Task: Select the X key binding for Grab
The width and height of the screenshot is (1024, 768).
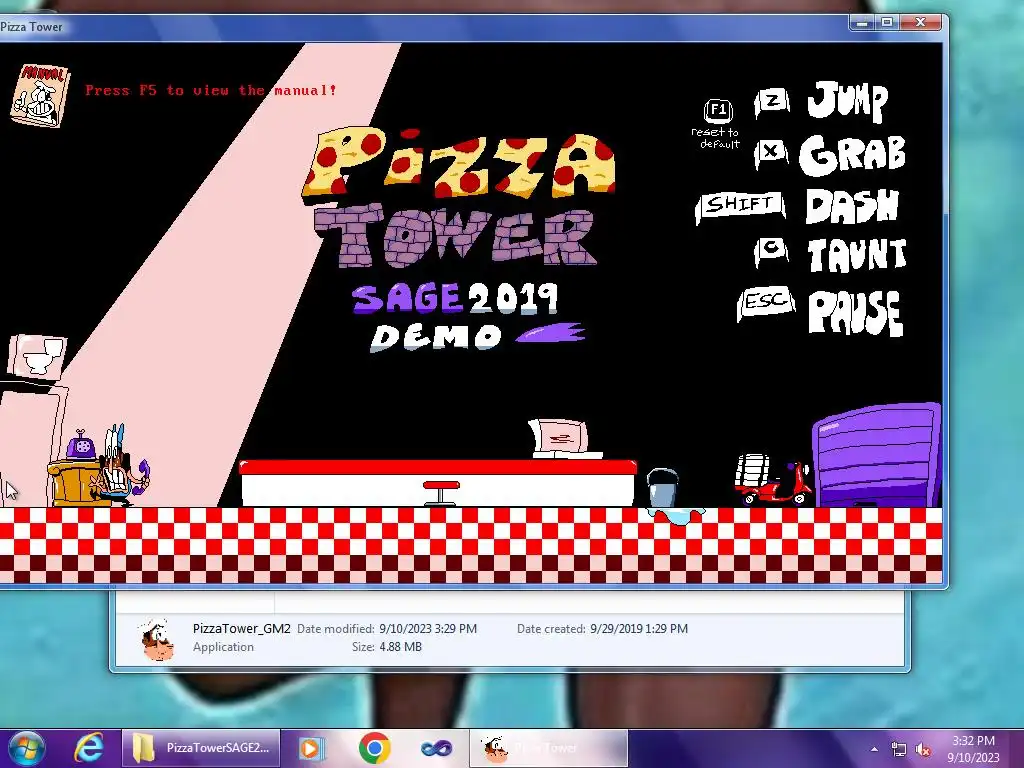Action: [771, 153]
